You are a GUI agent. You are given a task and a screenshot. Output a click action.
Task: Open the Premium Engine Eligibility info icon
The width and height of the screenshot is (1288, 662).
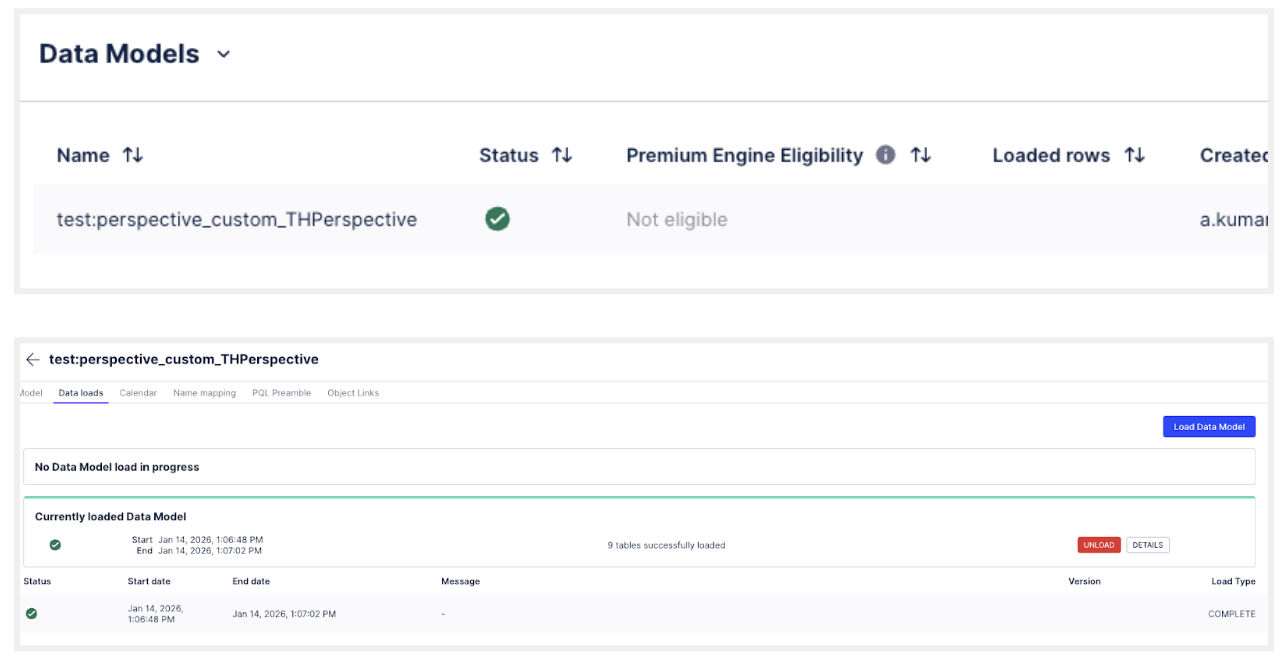885,155
